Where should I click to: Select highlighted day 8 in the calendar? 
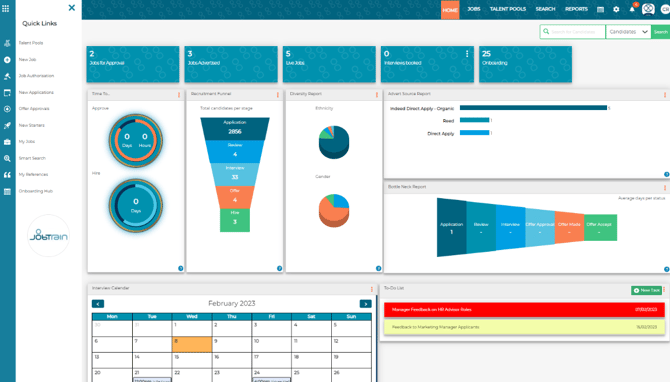192,344
